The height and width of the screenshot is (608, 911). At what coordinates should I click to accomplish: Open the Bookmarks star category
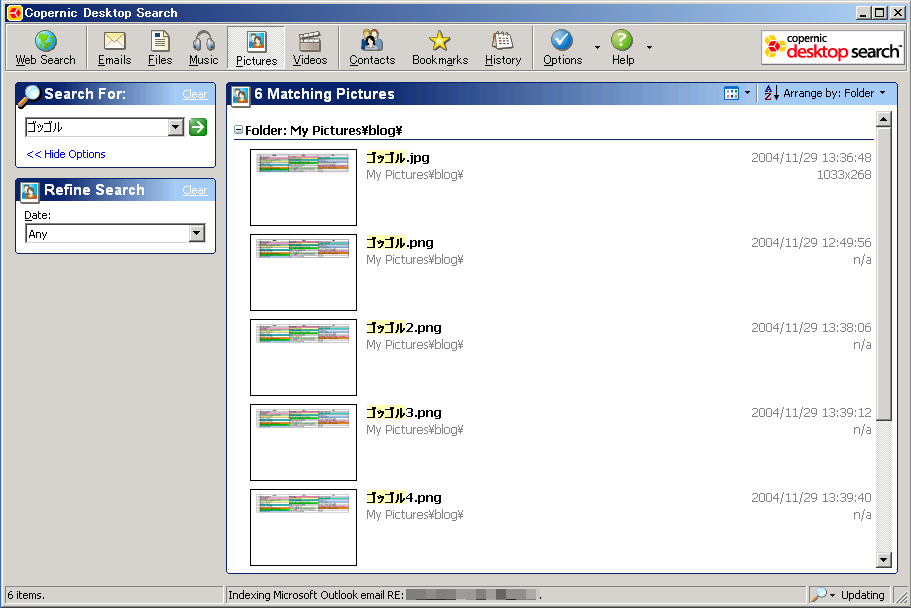coord(440,48)
